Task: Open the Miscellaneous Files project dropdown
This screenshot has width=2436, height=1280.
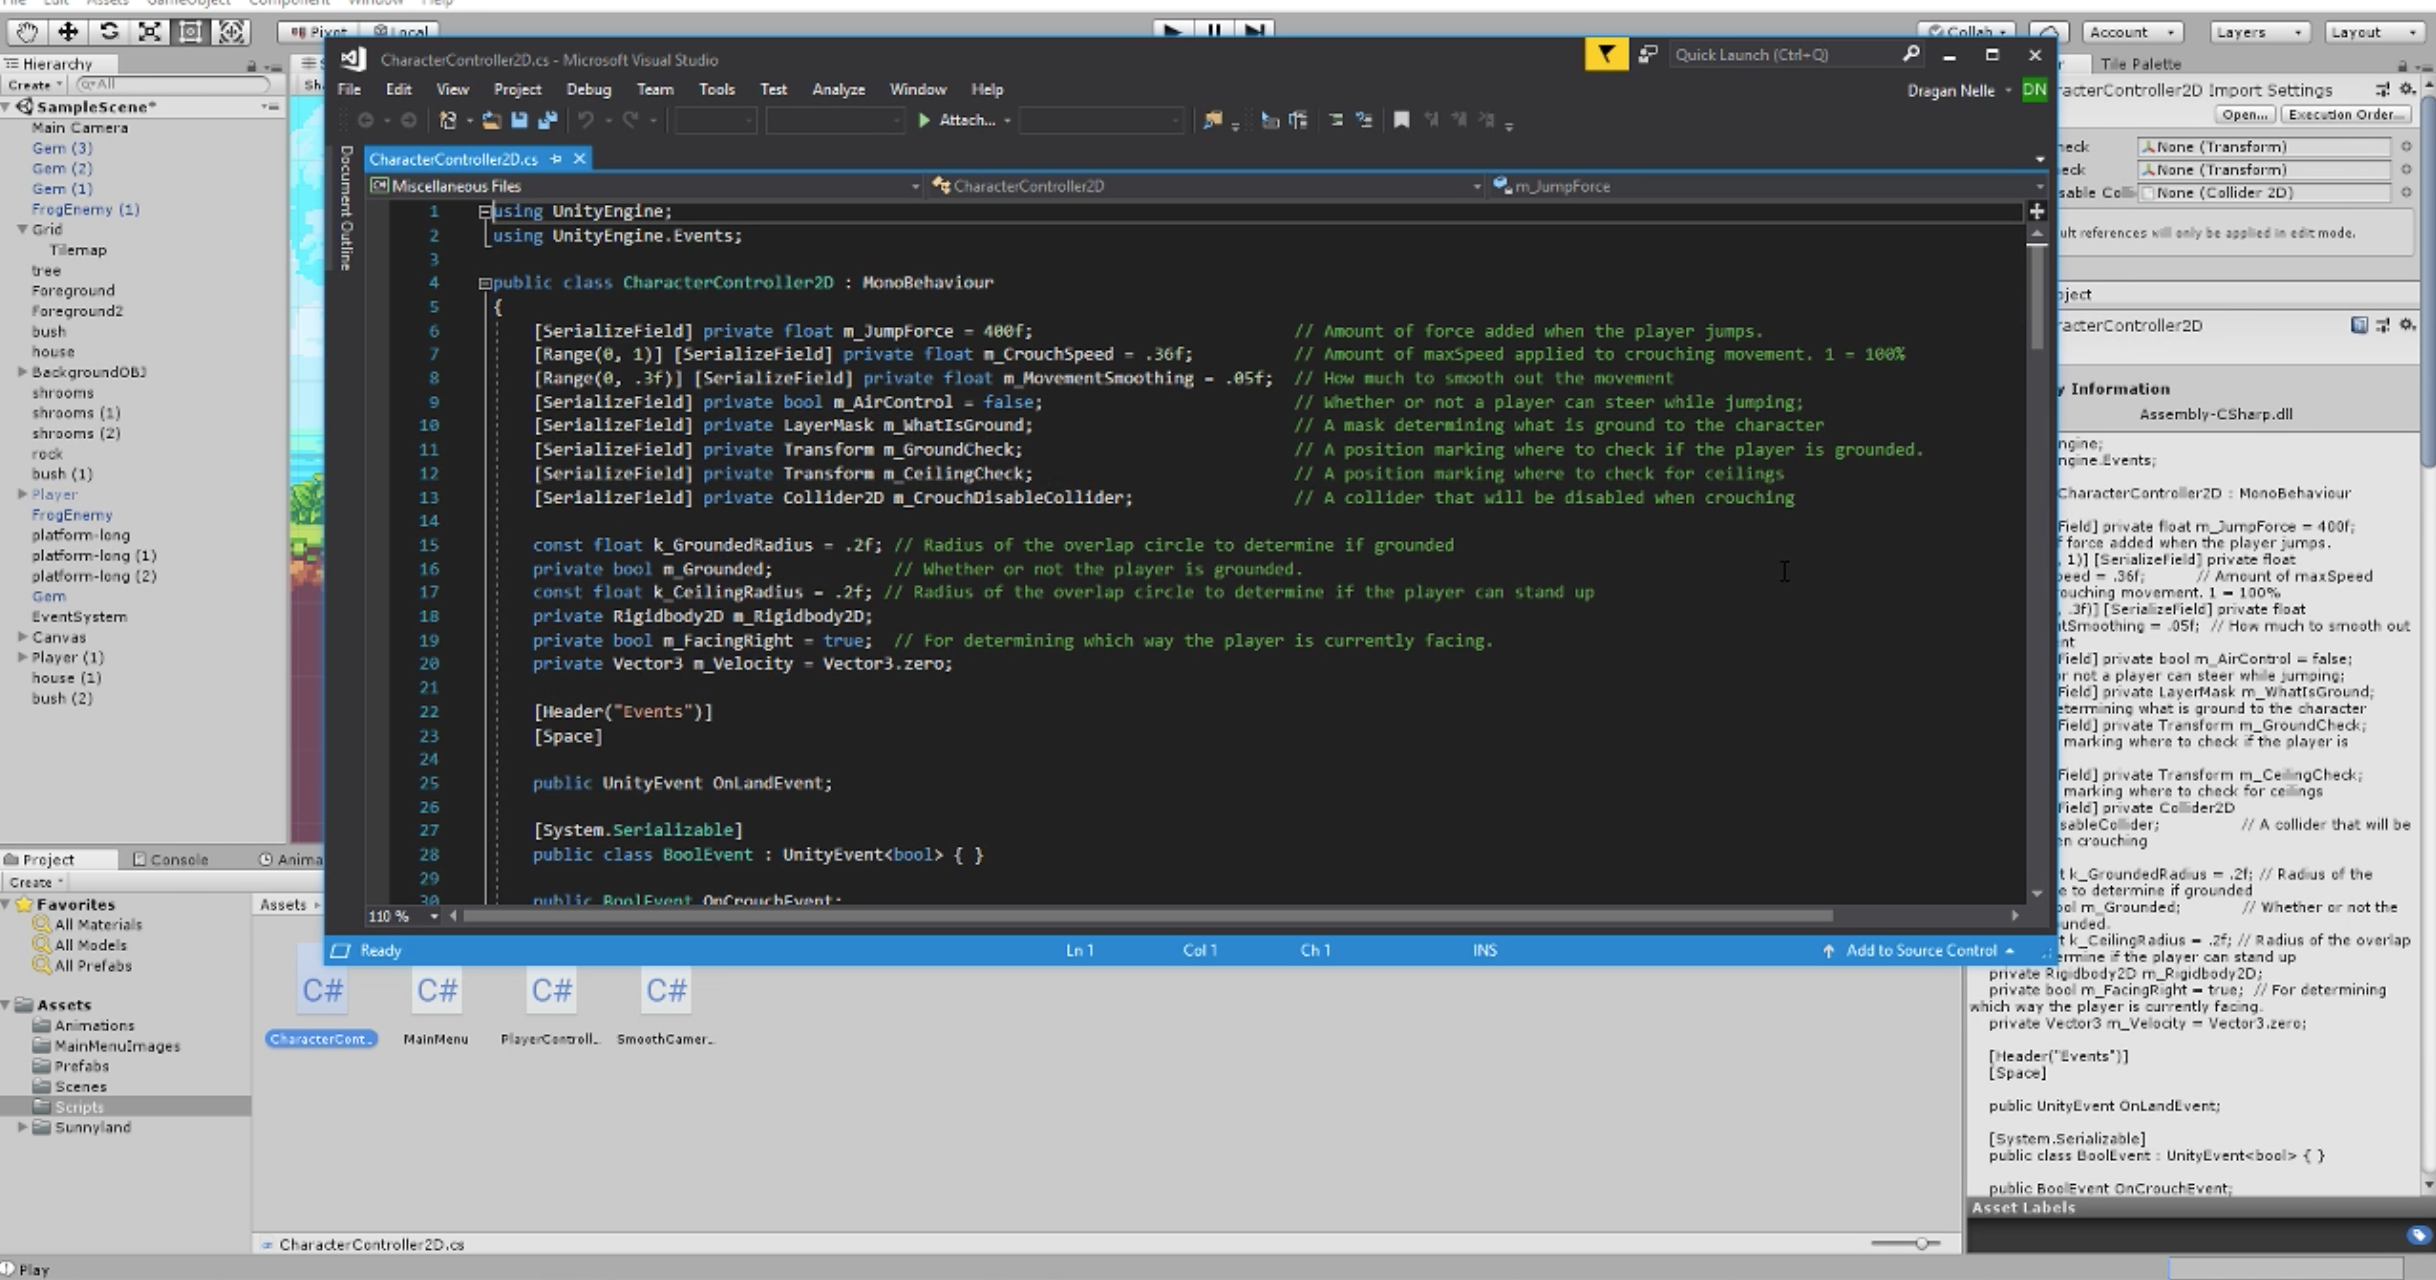Action: (x=913, y=186)
